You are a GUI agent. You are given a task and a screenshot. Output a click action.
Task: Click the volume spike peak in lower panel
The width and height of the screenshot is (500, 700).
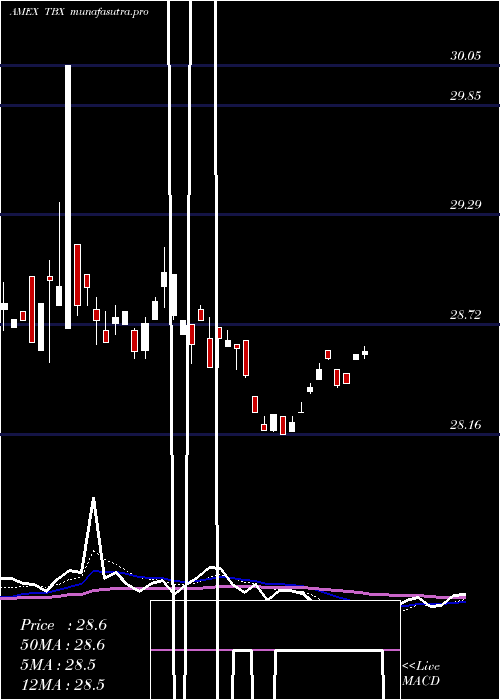[x=93, y=499]
